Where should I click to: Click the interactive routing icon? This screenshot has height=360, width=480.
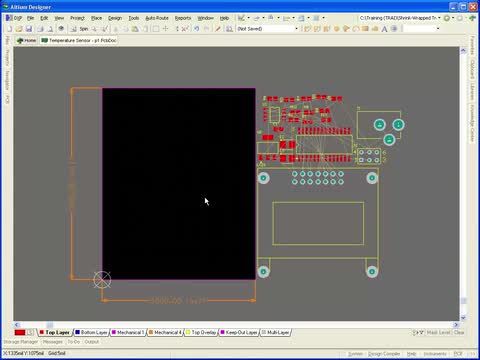(307, 29)
